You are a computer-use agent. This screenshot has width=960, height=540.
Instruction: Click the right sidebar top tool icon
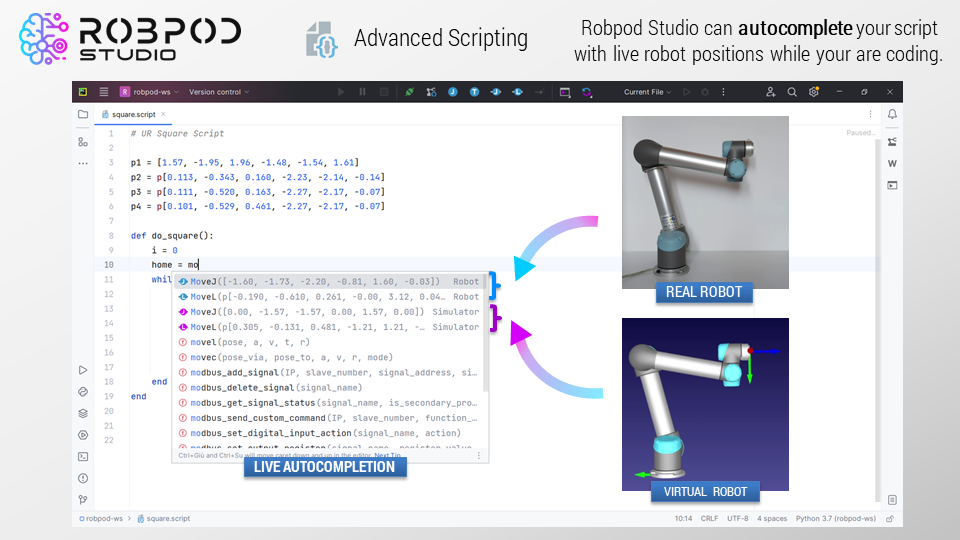(x=892, y=142)
